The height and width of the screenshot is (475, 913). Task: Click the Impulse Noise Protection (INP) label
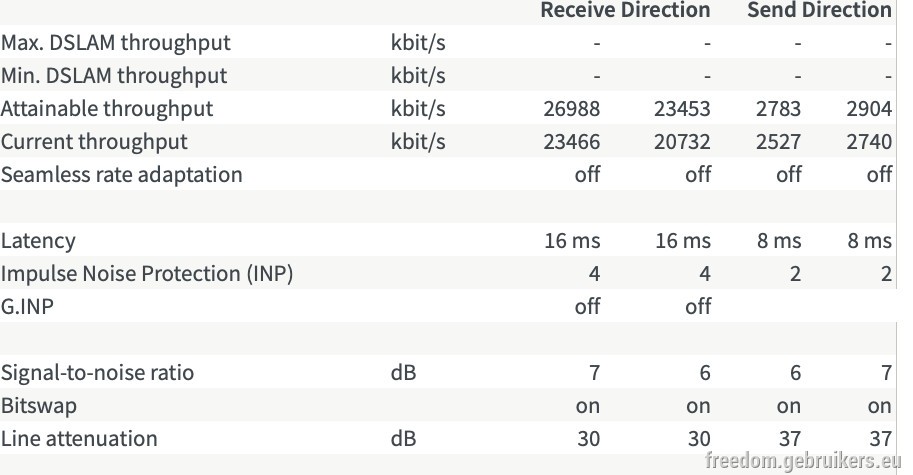point(147,274)
